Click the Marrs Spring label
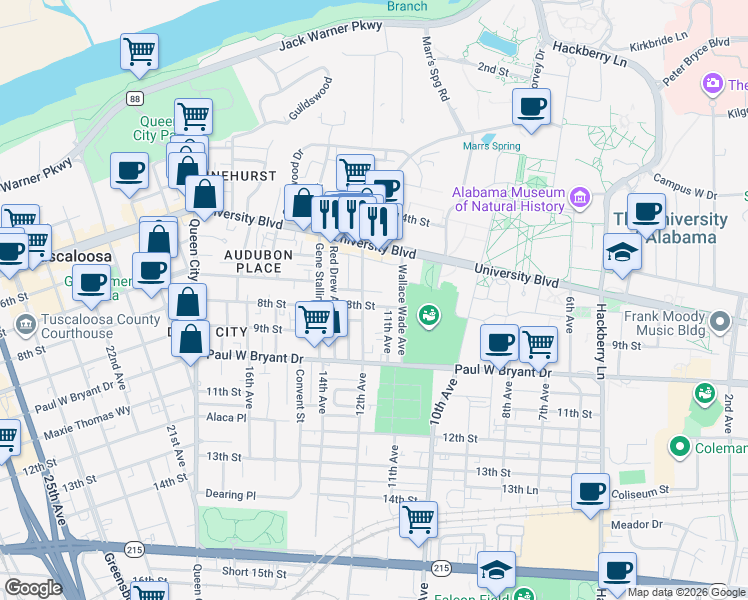The width and height of the screenshot is (748, 600). pos(491,146)
